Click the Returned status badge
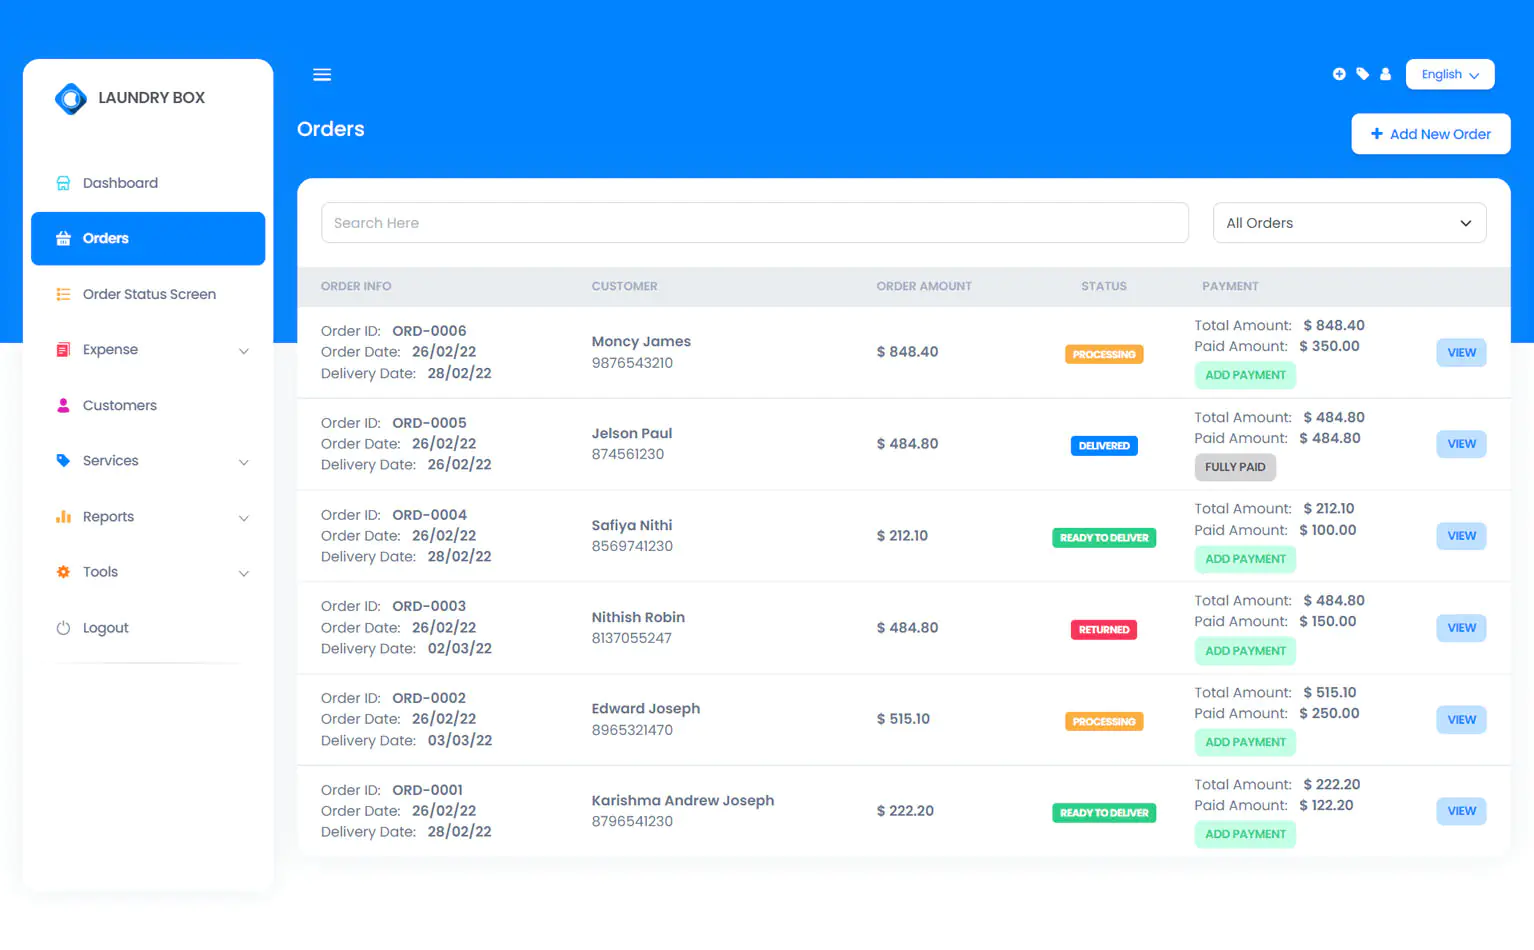The image size is (1534, 950). point(1103,630)
